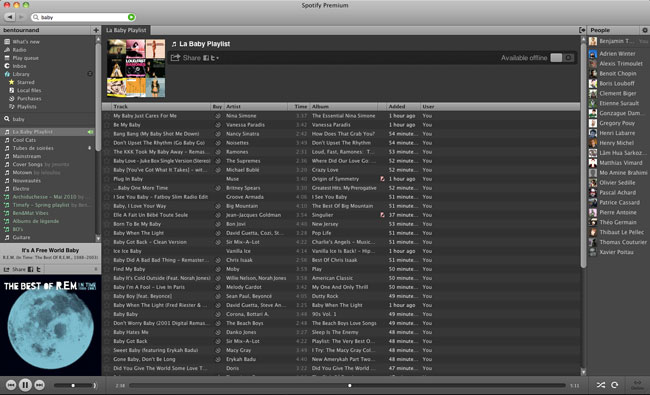Toggle Available offline switch
This screenshot has width=650, height=395.
[x=563, y=58]
